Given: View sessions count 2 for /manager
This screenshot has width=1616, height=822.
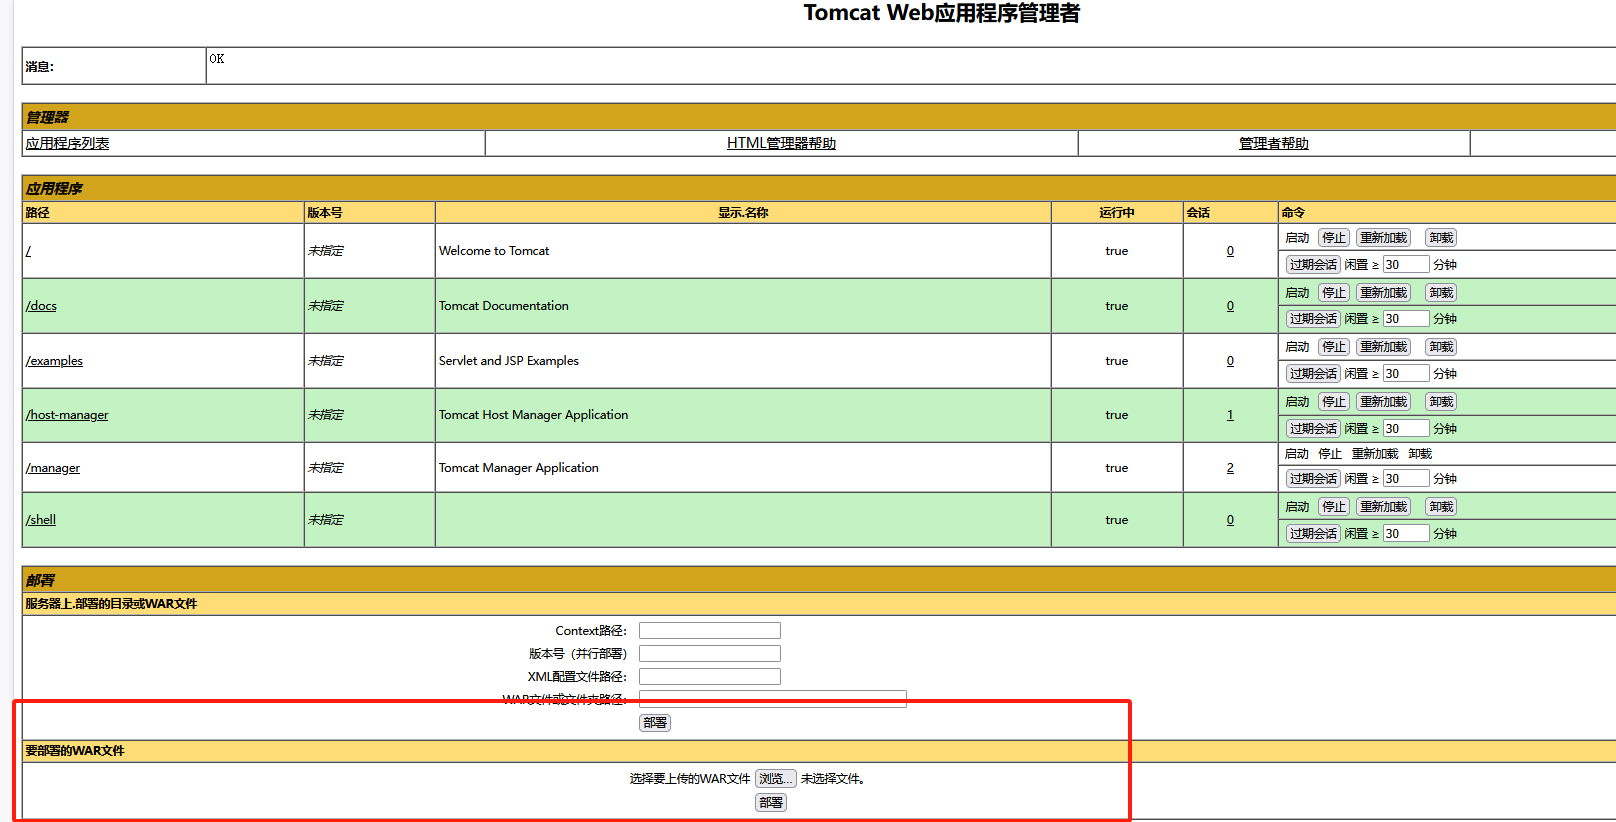Looking at the screenshot, I should click(1230, 468).
